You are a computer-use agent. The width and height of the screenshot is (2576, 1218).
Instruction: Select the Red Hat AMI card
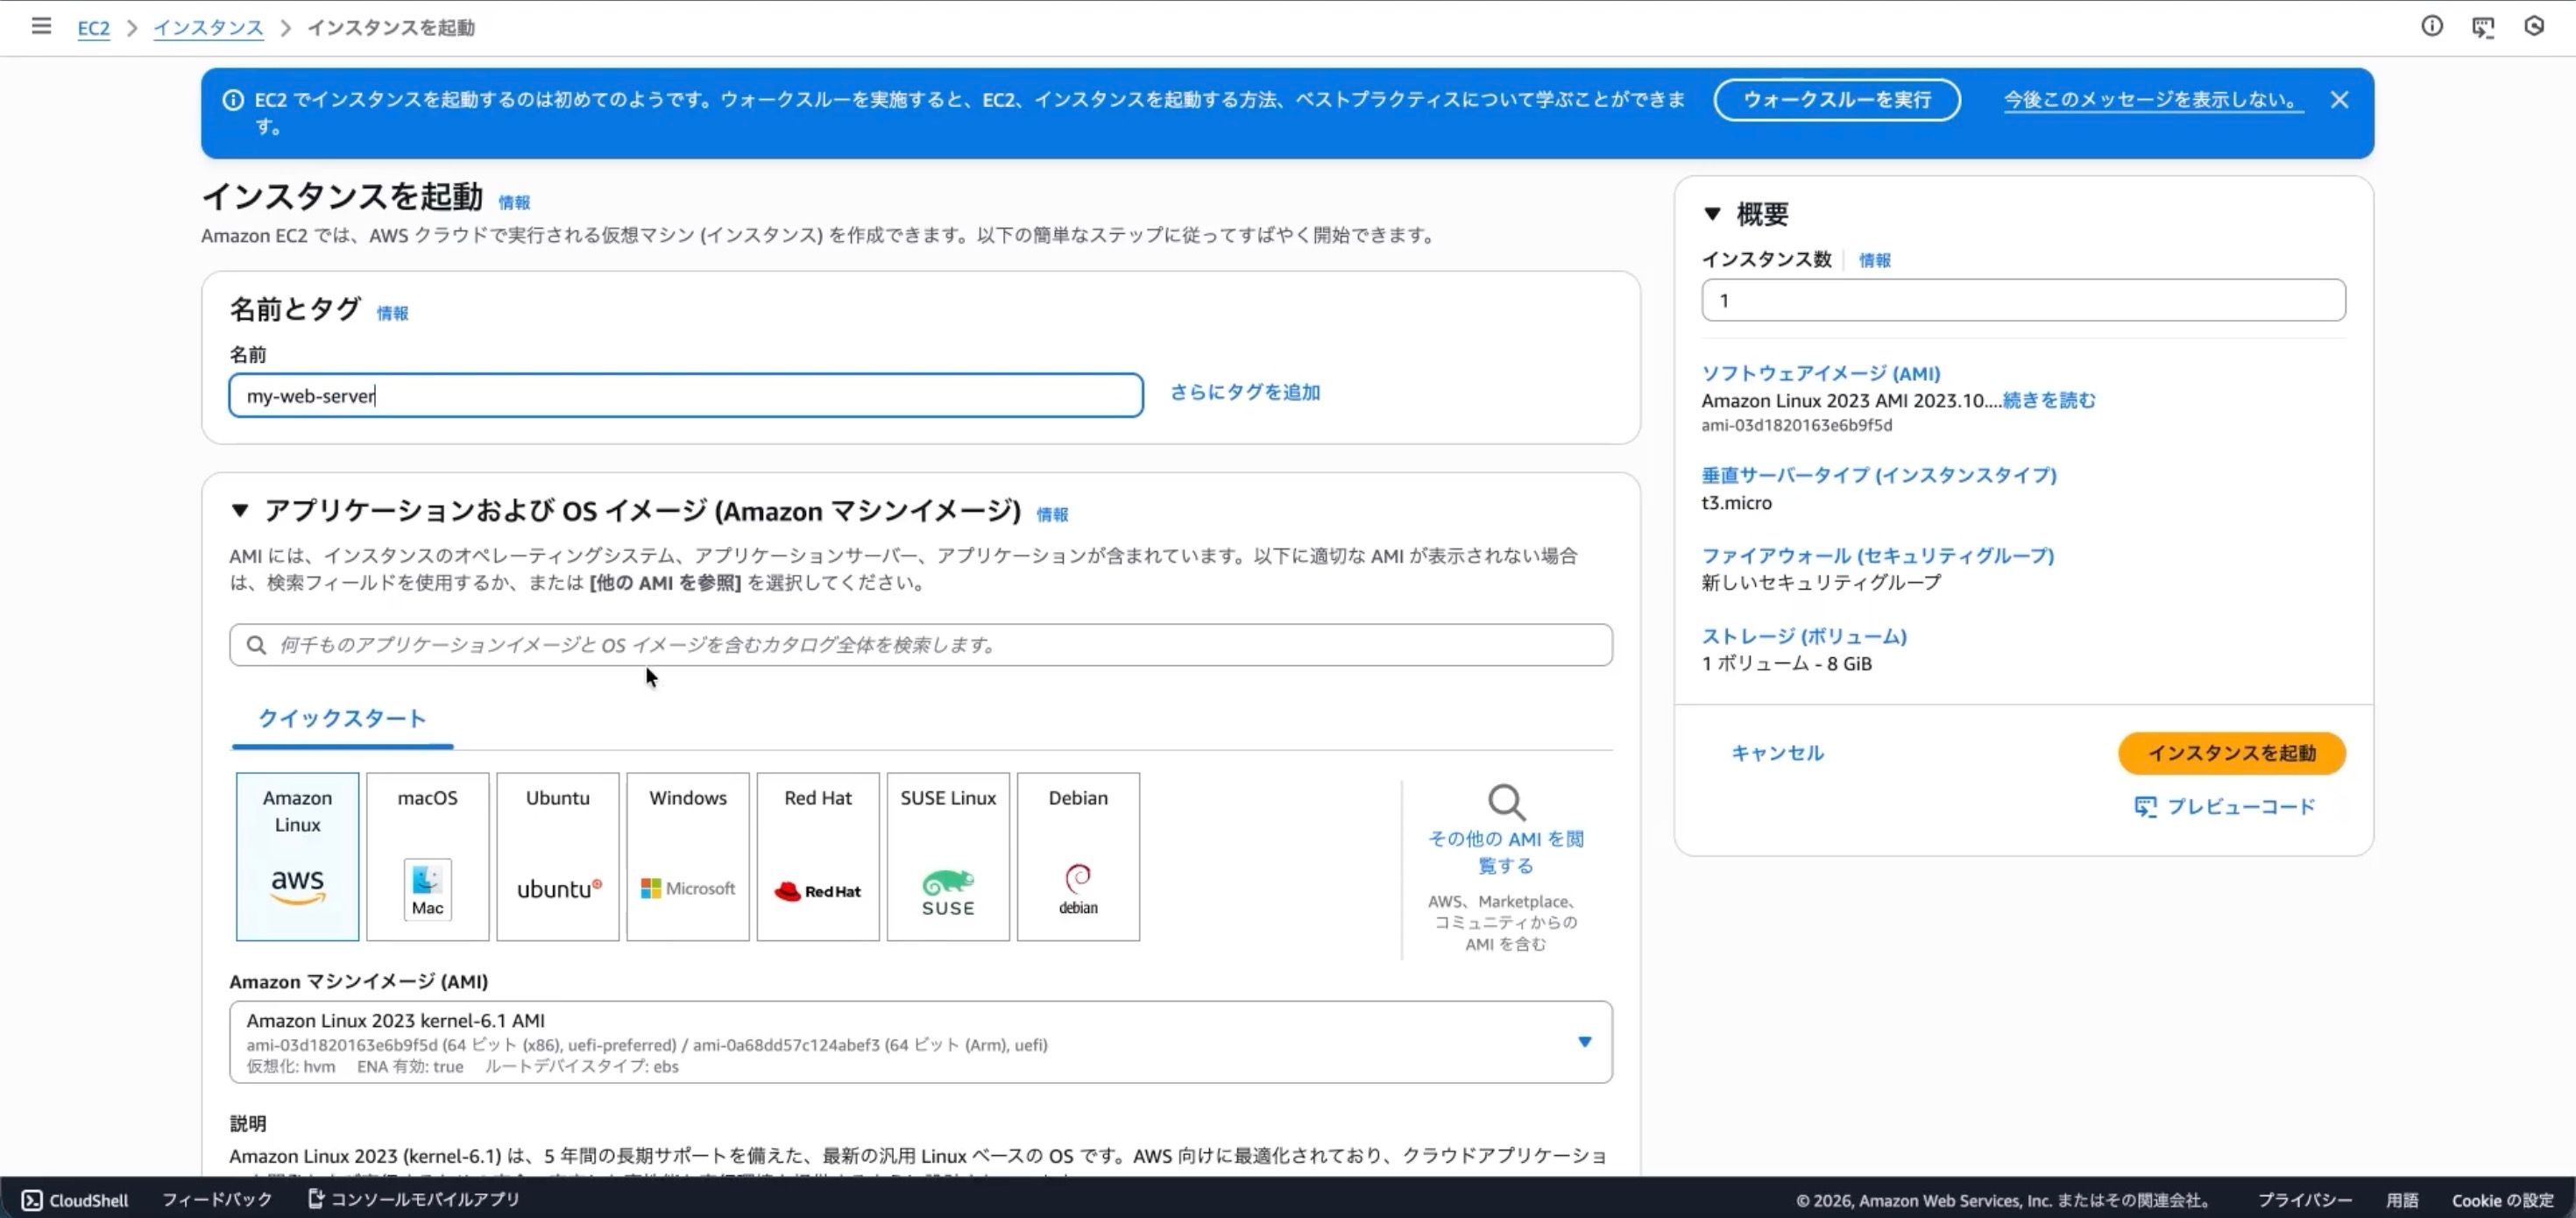[x=817, y=856]
